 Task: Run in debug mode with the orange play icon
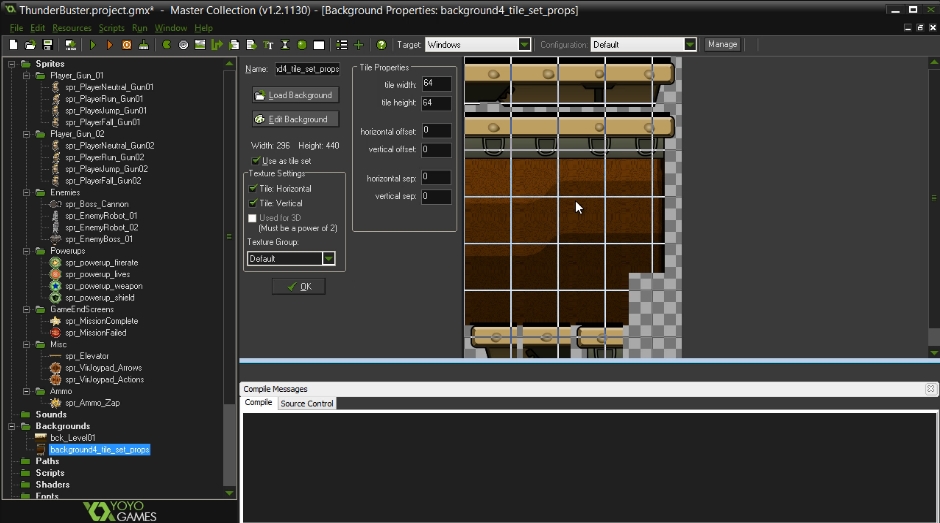pyautogui.click(x=109, y=45)
